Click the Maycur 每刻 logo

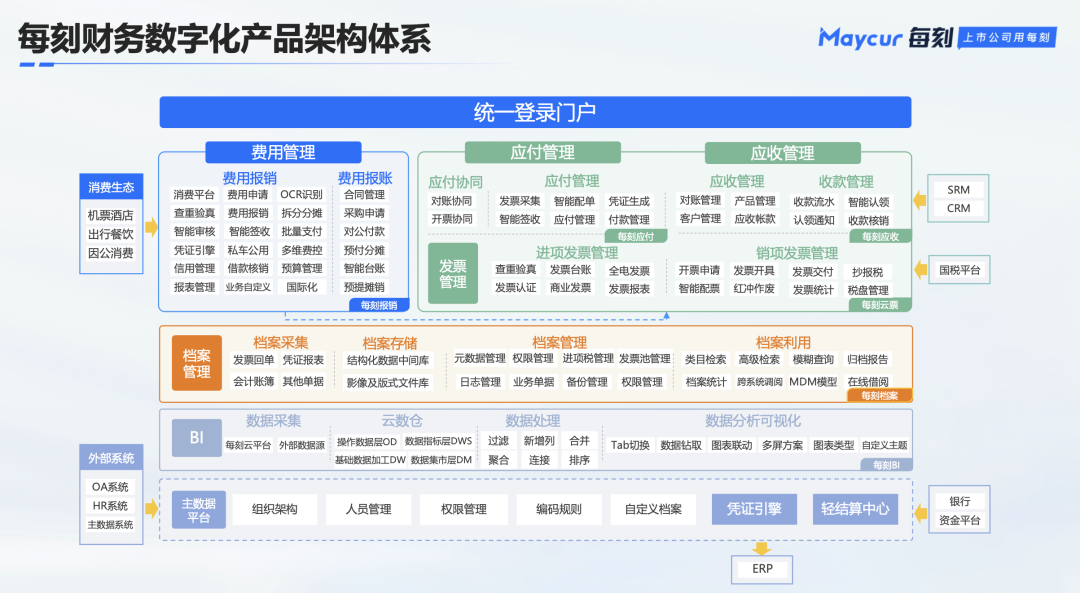pyautogui.click(x=885, y=37)
